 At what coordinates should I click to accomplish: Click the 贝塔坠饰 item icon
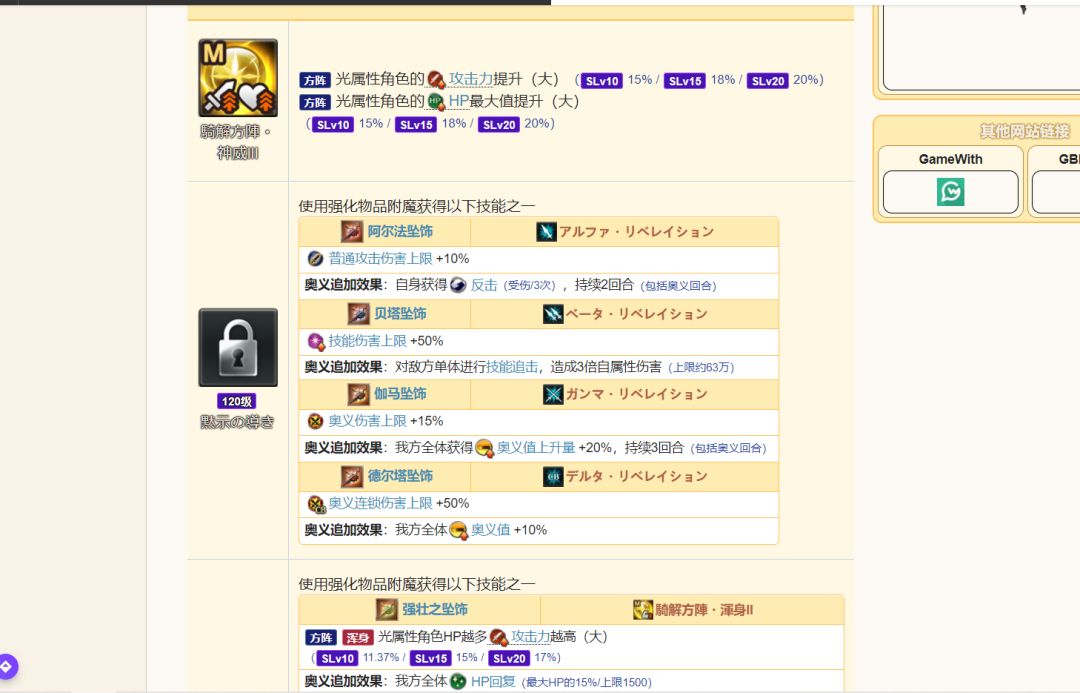(x=358, y=313)
